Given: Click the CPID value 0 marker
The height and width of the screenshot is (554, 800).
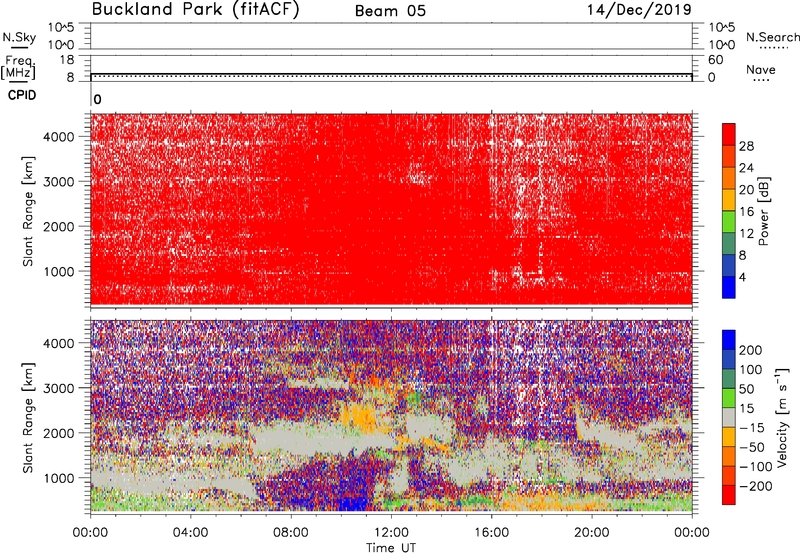Looking at the screenshot, I should click(97, 100).
